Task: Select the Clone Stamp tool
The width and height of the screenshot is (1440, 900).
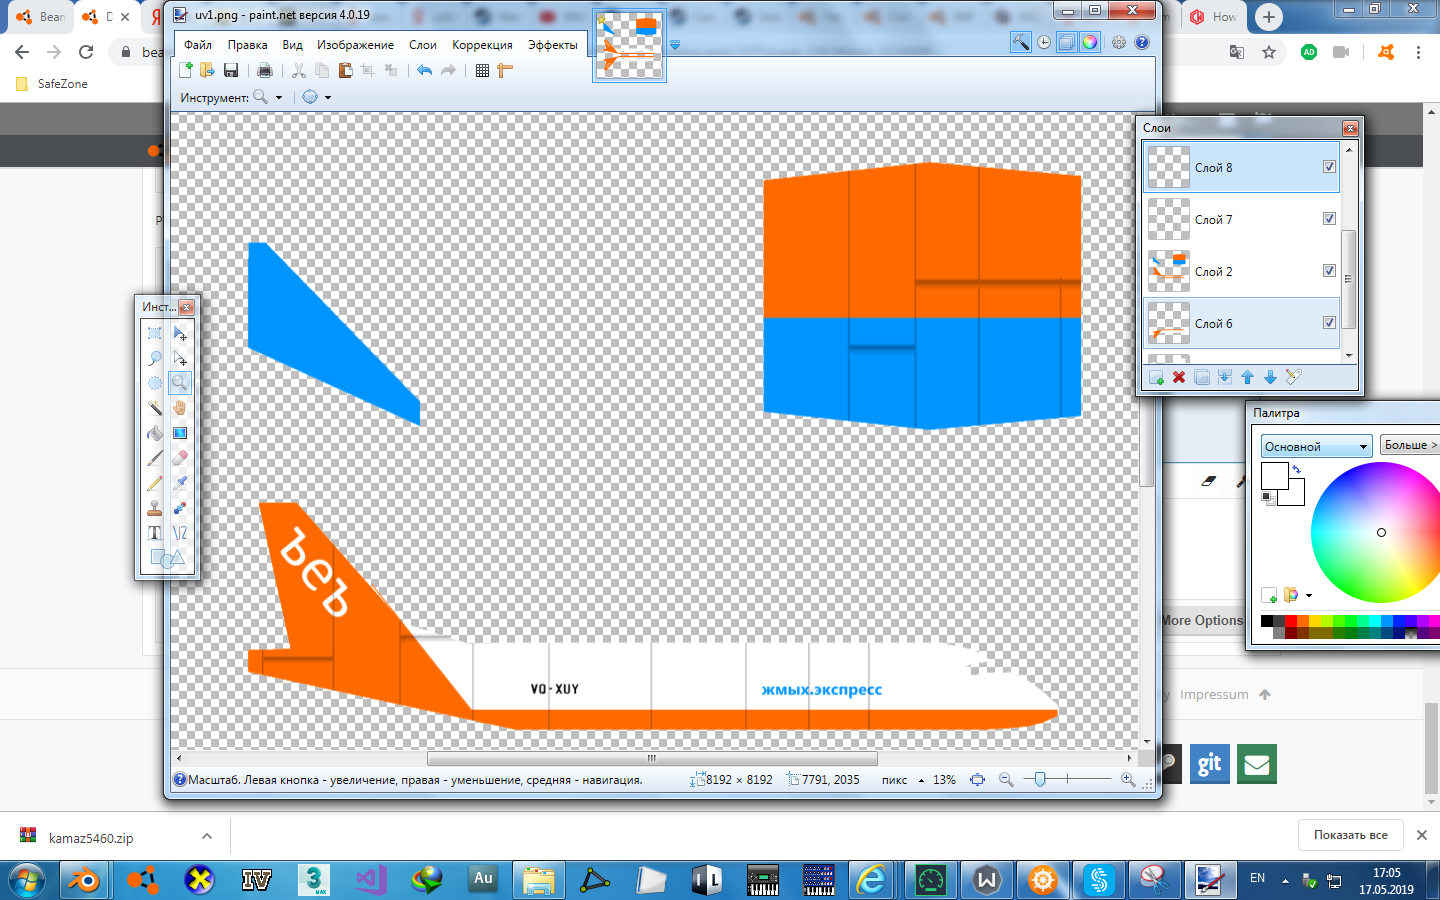Action: 155,508
